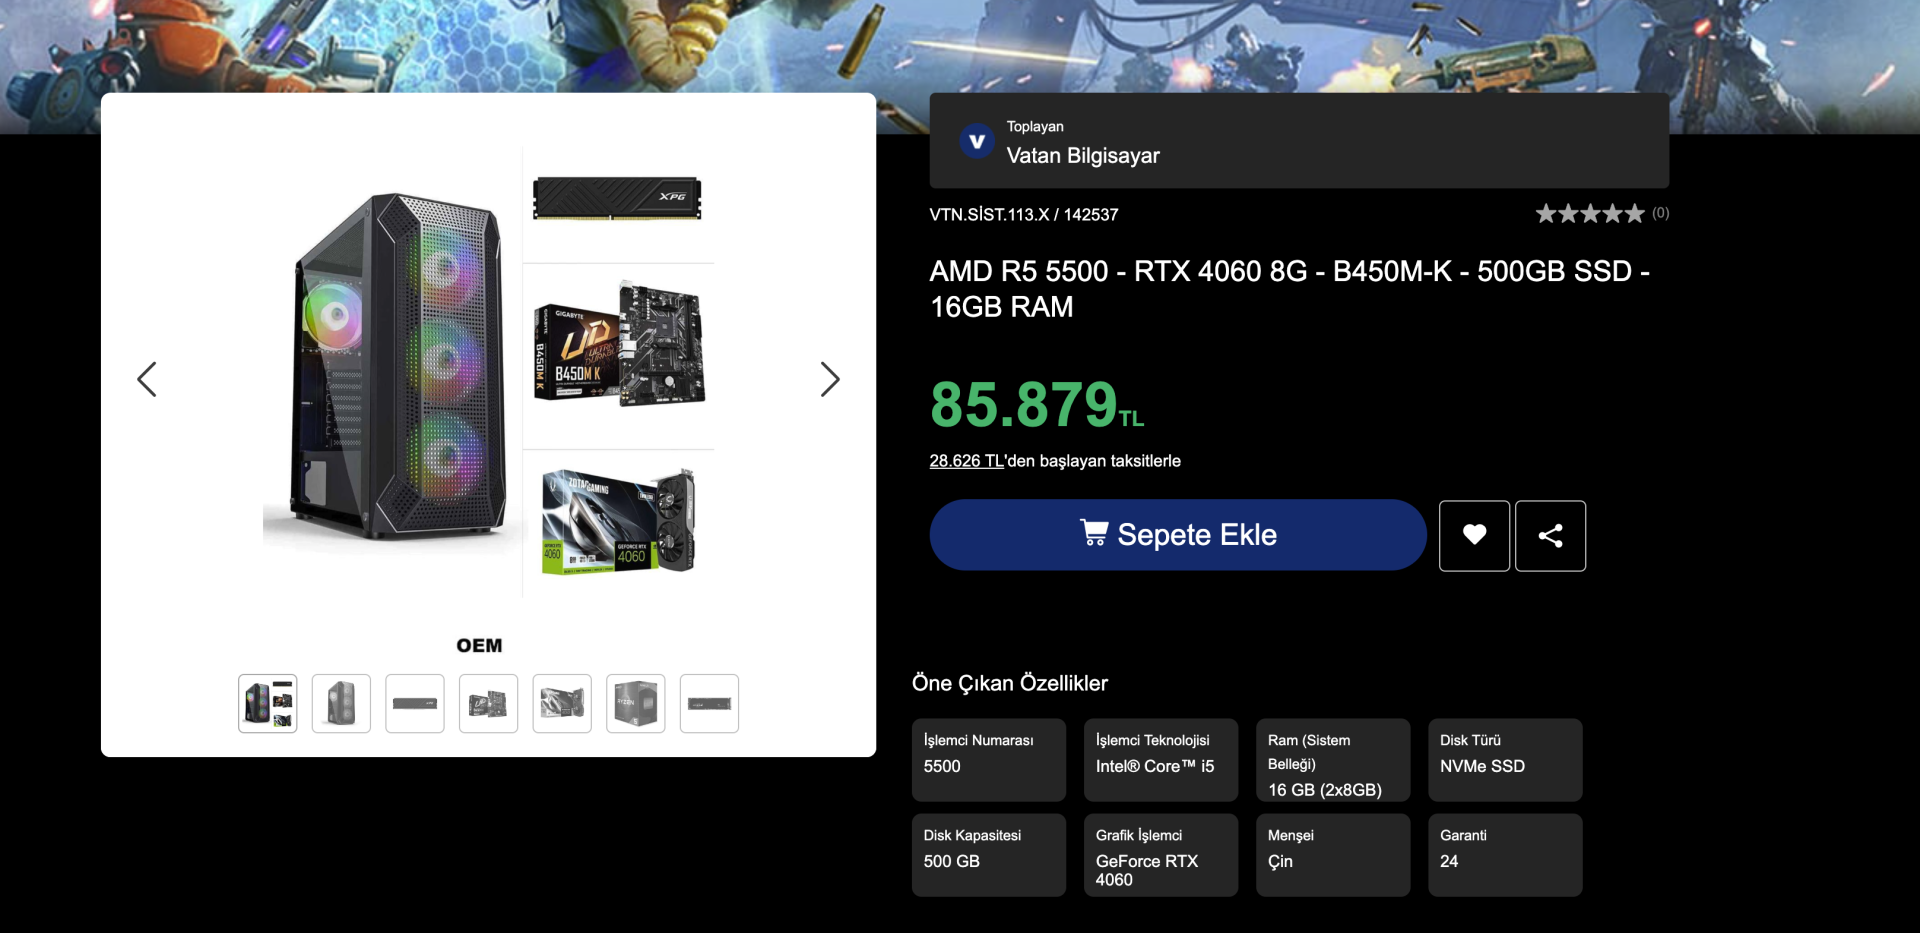The width and height of the screenshot is (1920, 933).
Task: Click the OEM label under the image
Action: pos(479,646)
